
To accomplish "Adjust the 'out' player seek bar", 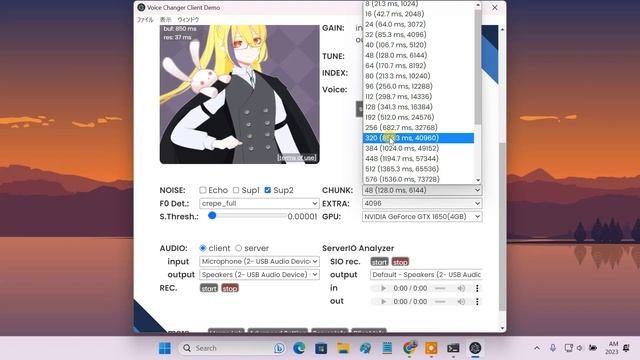I will (x=440, y=302).
